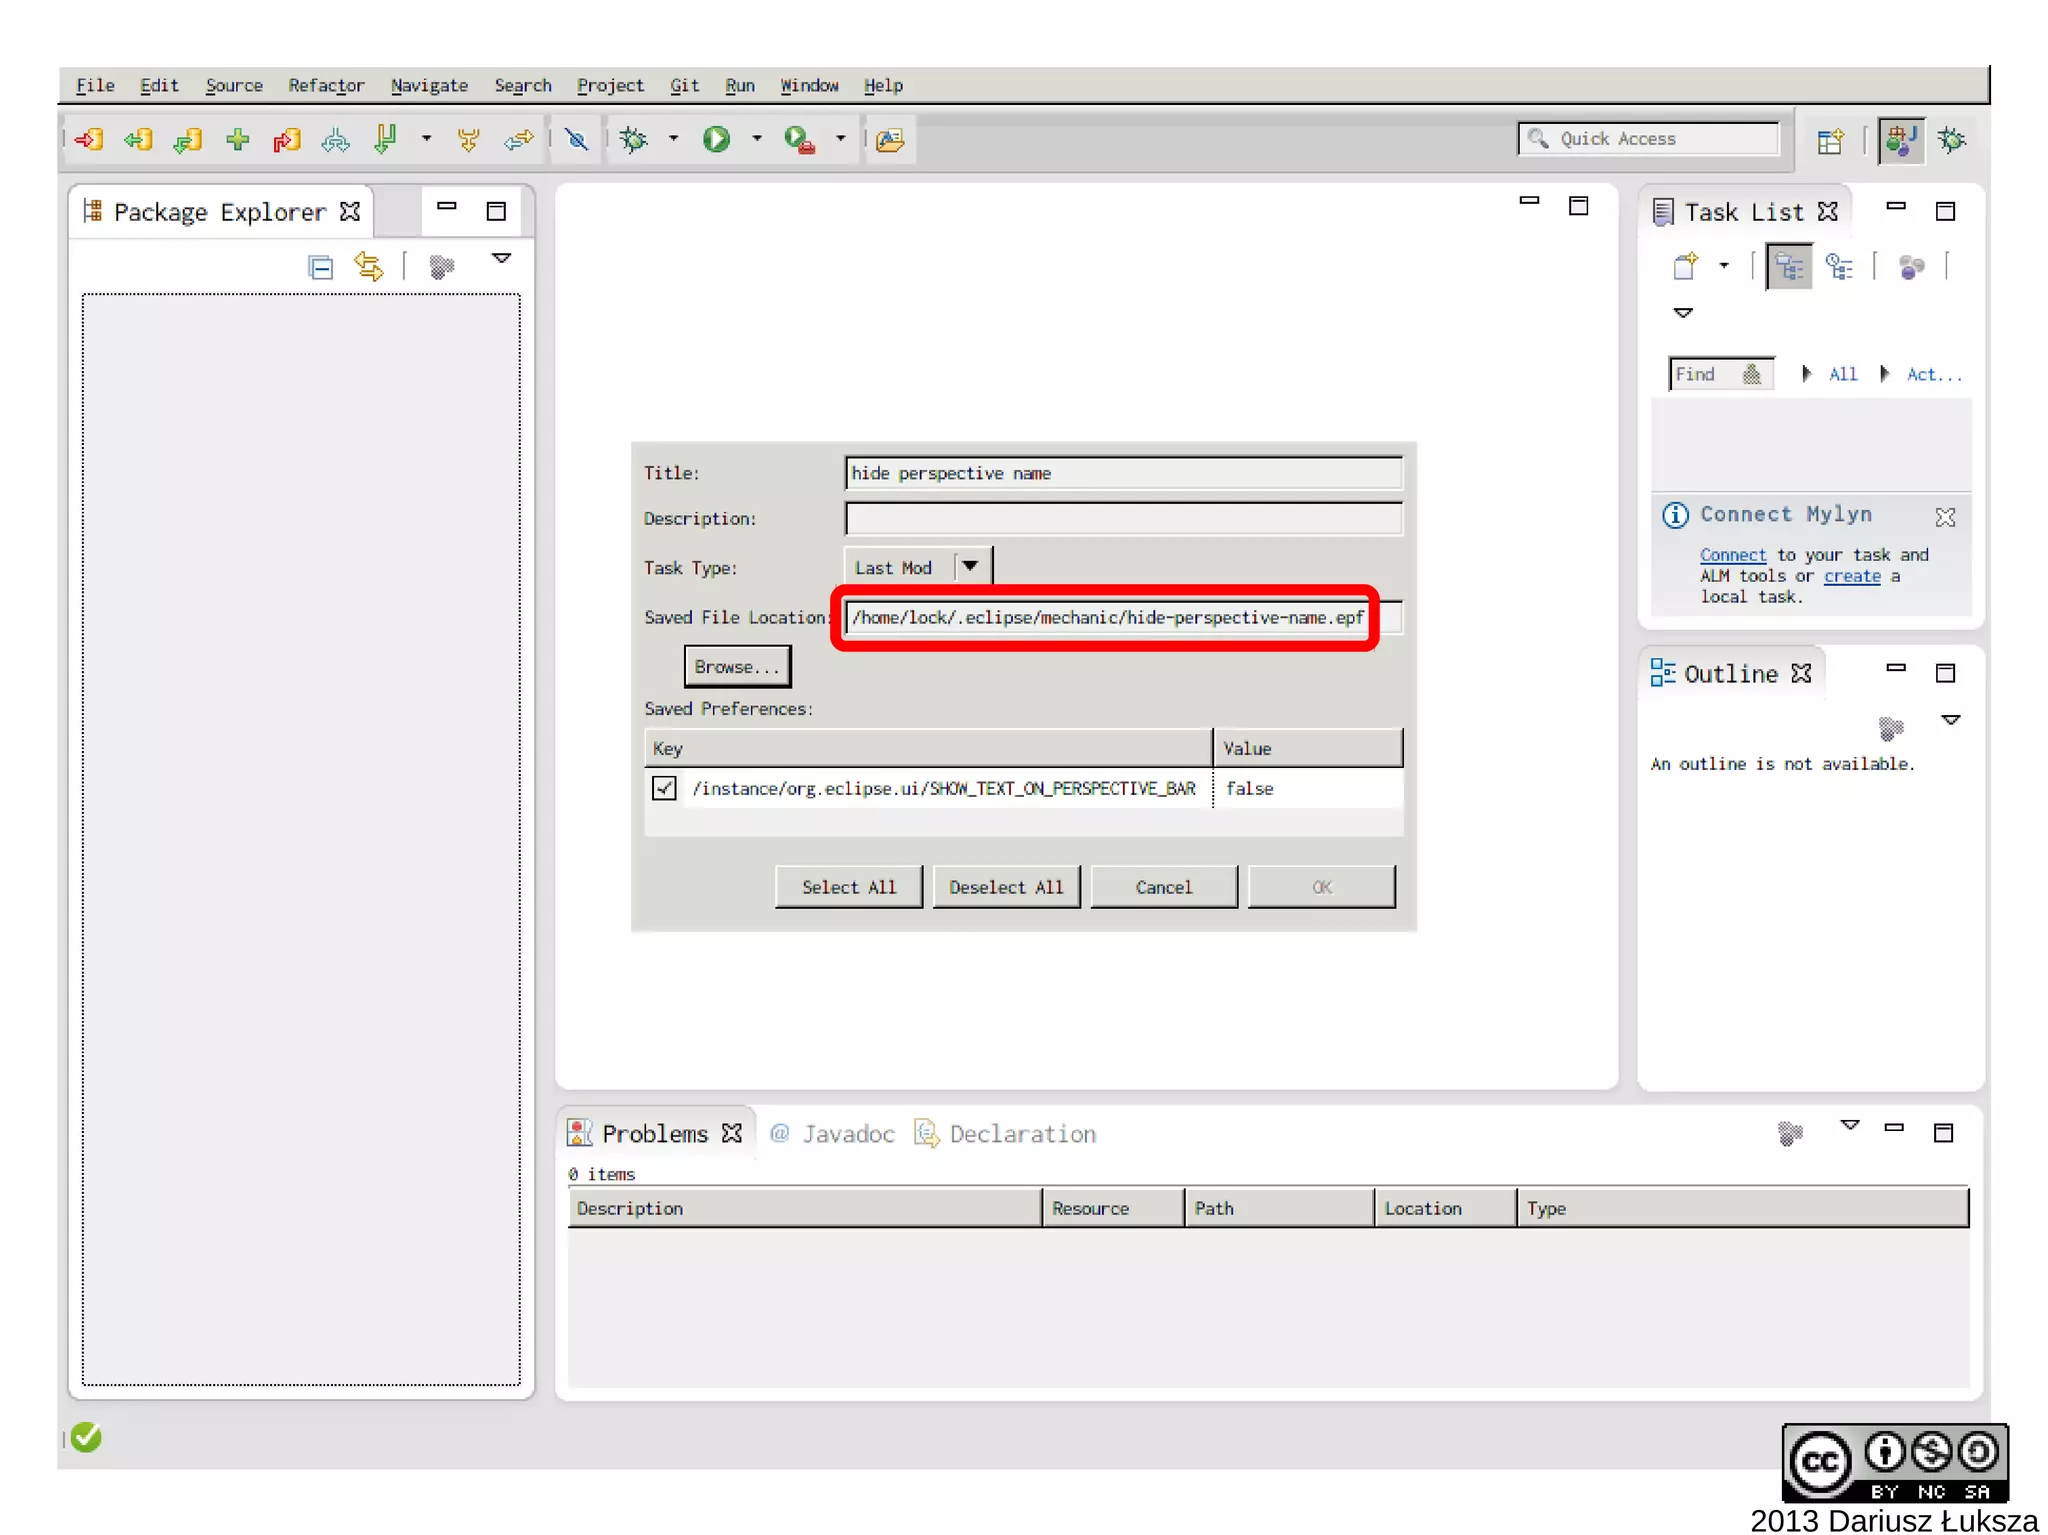2048x1535 pixels.
Task: Toggle Skip All Breakpoints icon
Action: point(576,139)
